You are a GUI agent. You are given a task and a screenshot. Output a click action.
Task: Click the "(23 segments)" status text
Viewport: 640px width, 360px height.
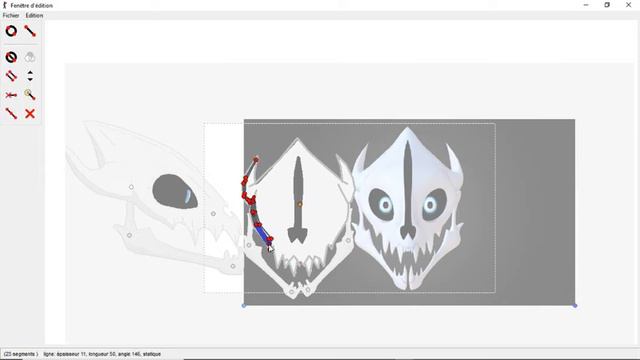click(x=21, y=354)
